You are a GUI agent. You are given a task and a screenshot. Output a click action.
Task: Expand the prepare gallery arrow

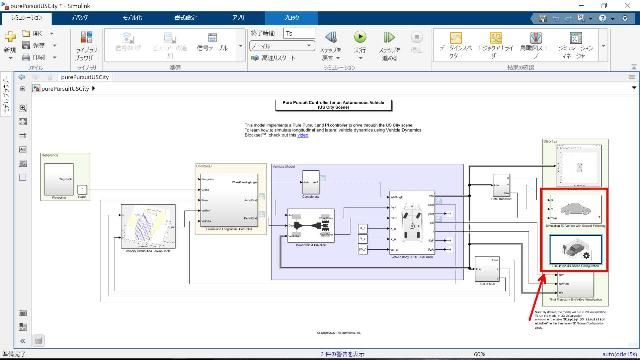[x=240, y=46]
